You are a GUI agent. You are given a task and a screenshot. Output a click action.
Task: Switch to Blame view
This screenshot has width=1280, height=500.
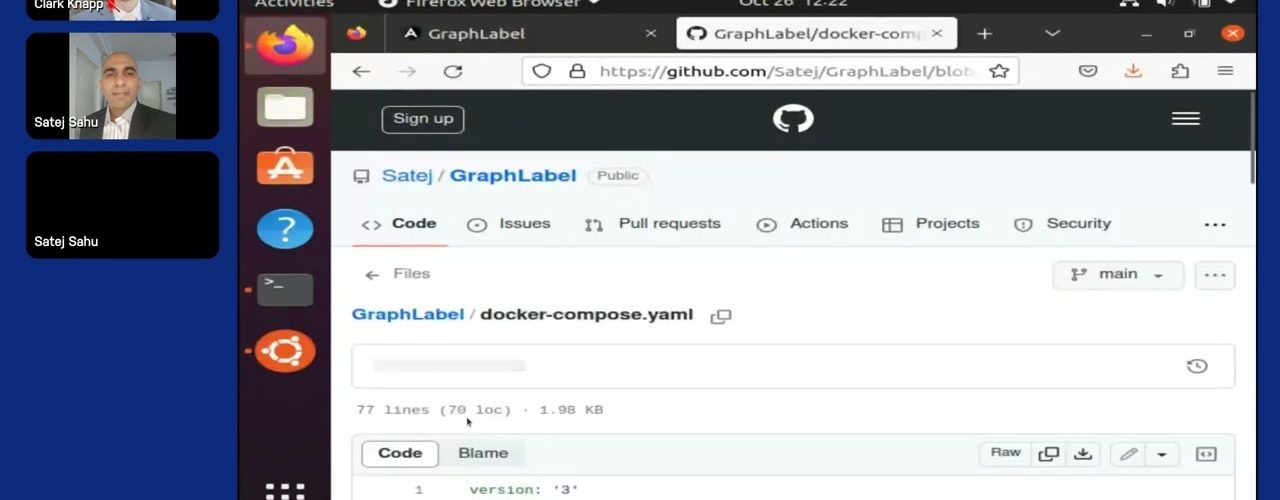pos(483,453)
